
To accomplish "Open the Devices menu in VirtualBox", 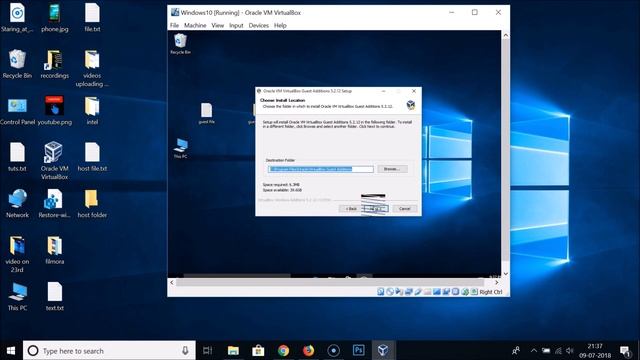I will click(259, 25).
